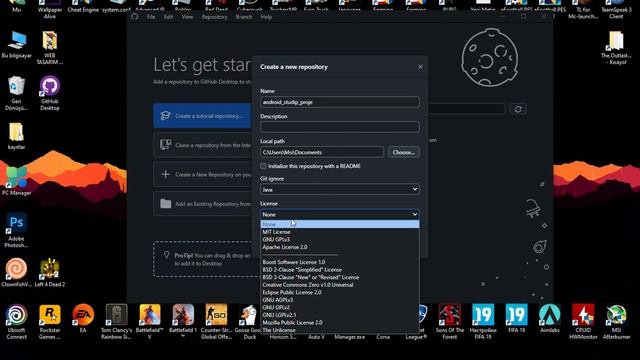Select the Battlefield V desktop icon

coord(150,322)
